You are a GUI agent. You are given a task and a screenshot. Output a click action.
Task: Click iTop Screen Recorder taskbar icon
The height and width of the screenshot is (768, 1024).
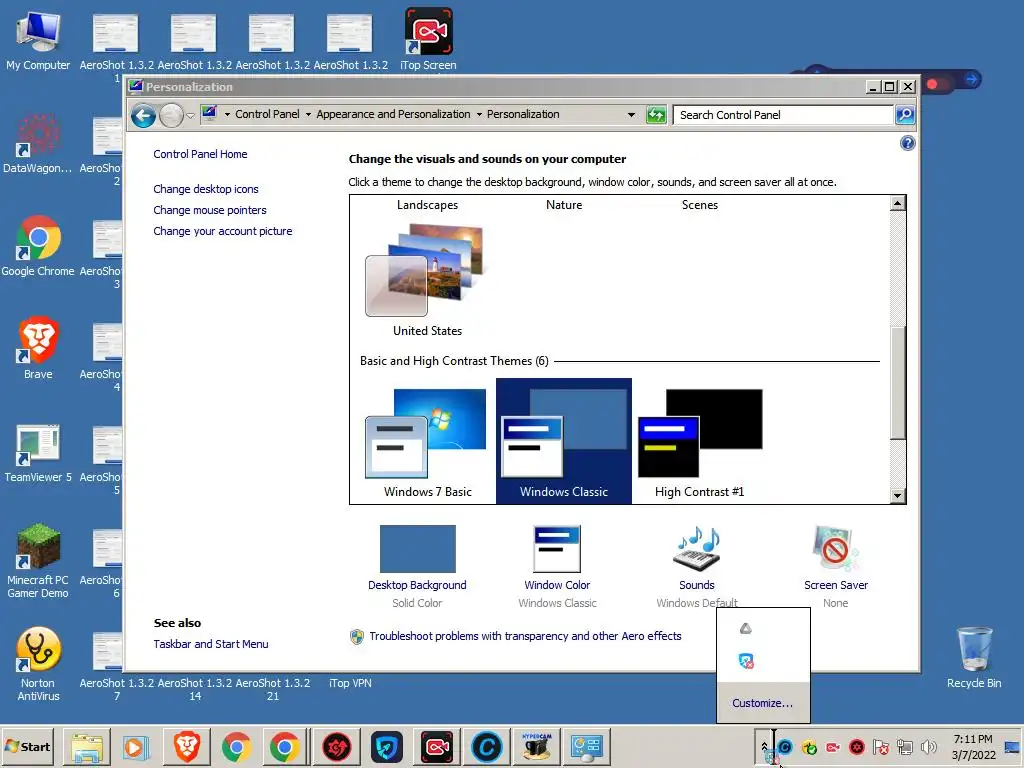click(x=436, y=746)
